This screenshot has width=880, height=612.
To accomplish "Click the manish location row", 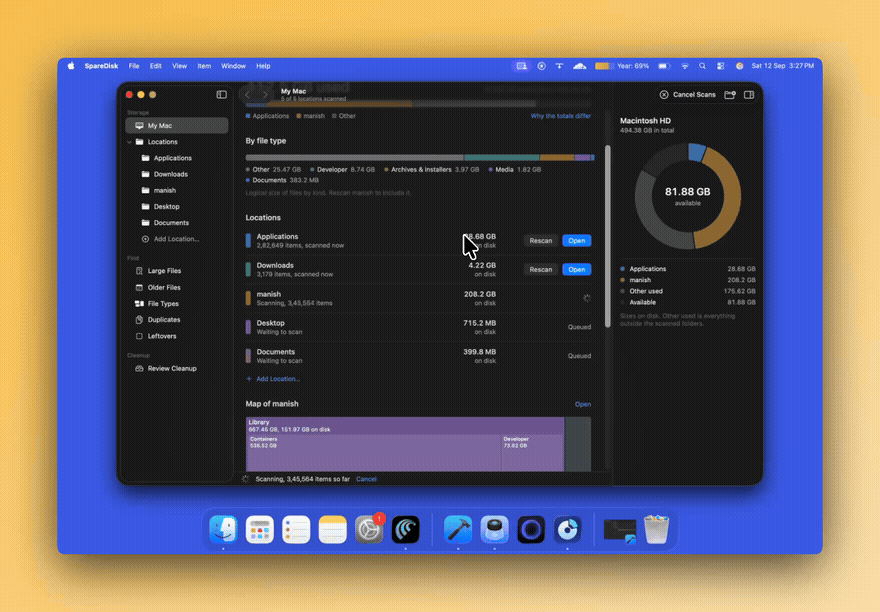I will (x=418, y=298).
